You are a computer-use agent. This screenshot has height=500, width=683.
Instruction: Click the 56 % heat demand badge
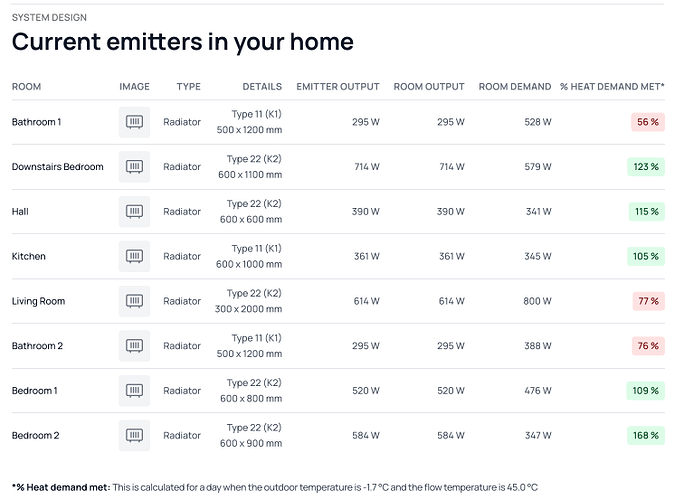point(647,122)
